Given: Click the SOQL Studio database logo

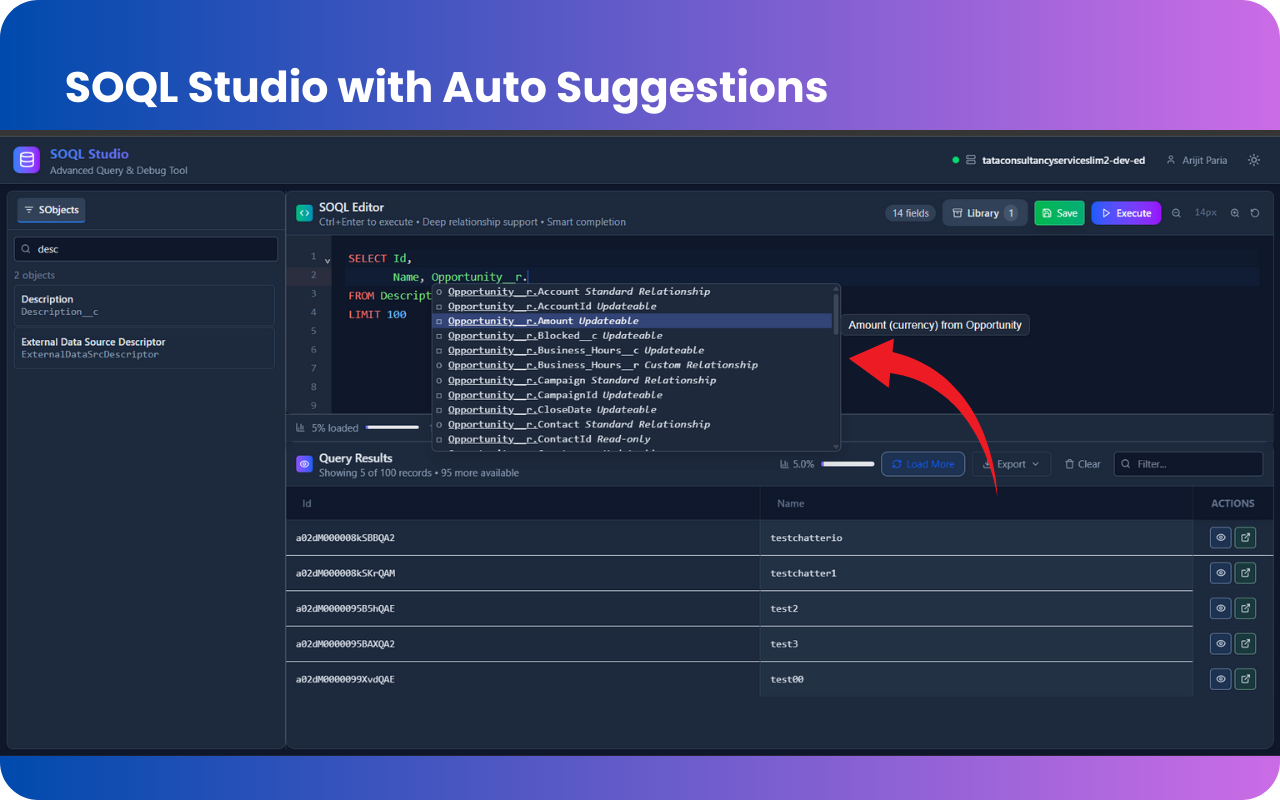Looking at the screenshot, I should (26, 160).
